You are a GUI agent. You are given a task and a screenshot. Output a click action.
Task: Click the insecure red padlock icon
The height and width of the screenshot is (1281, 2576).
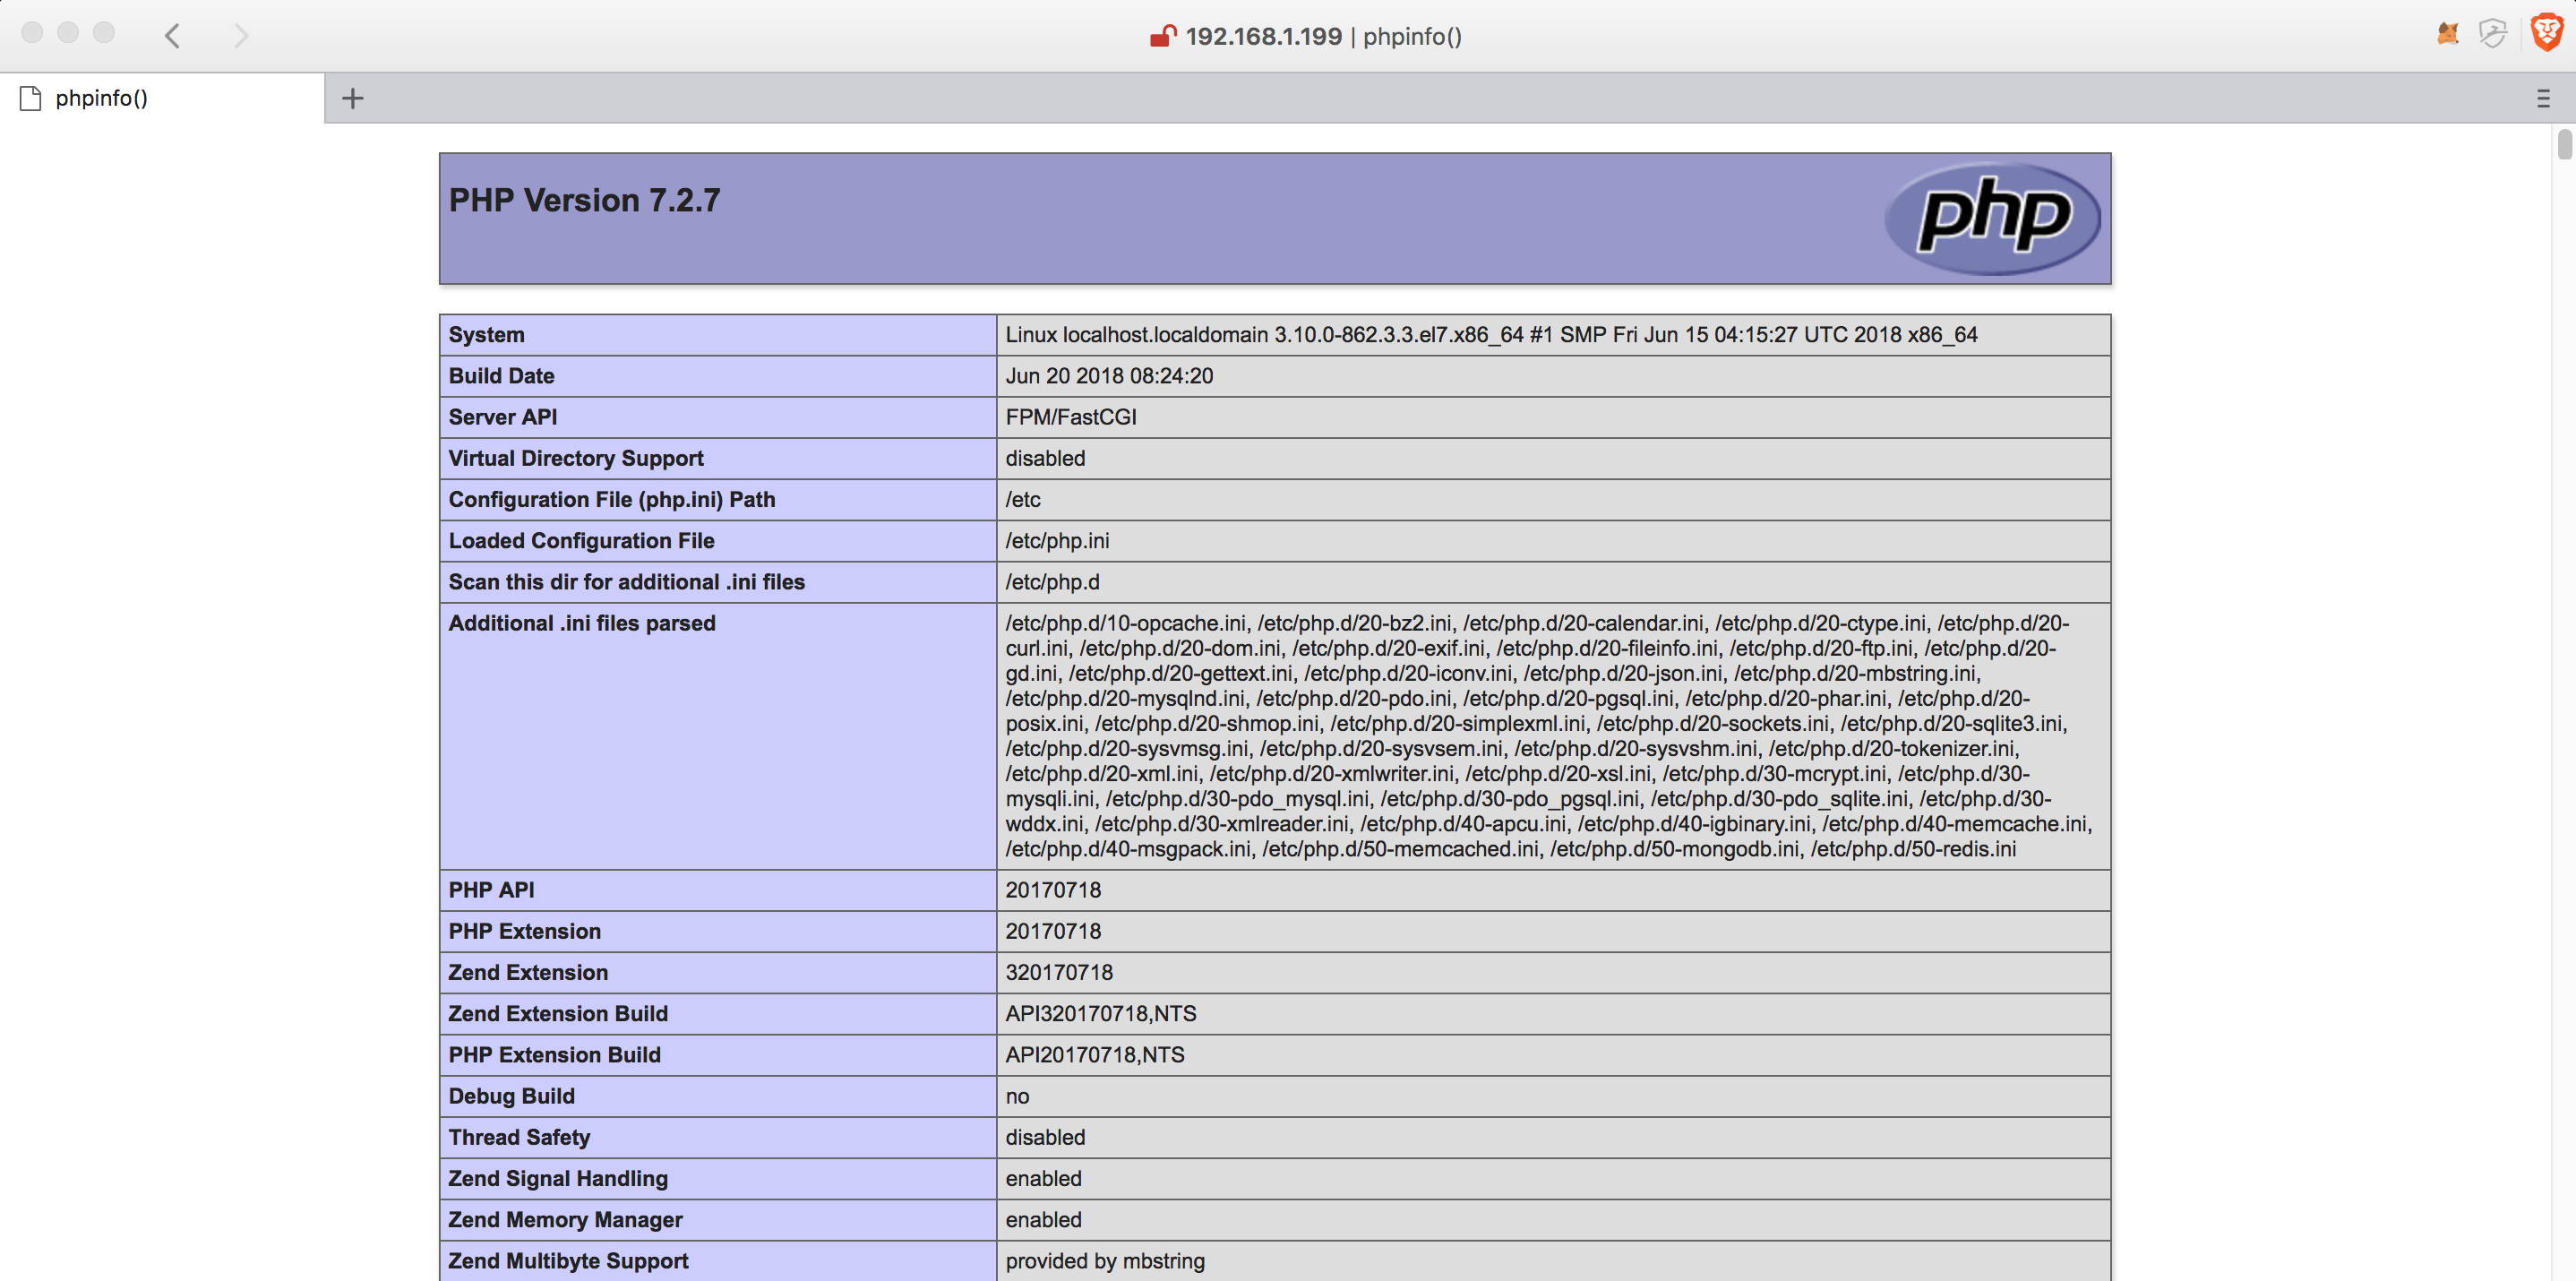point(1161,36)
